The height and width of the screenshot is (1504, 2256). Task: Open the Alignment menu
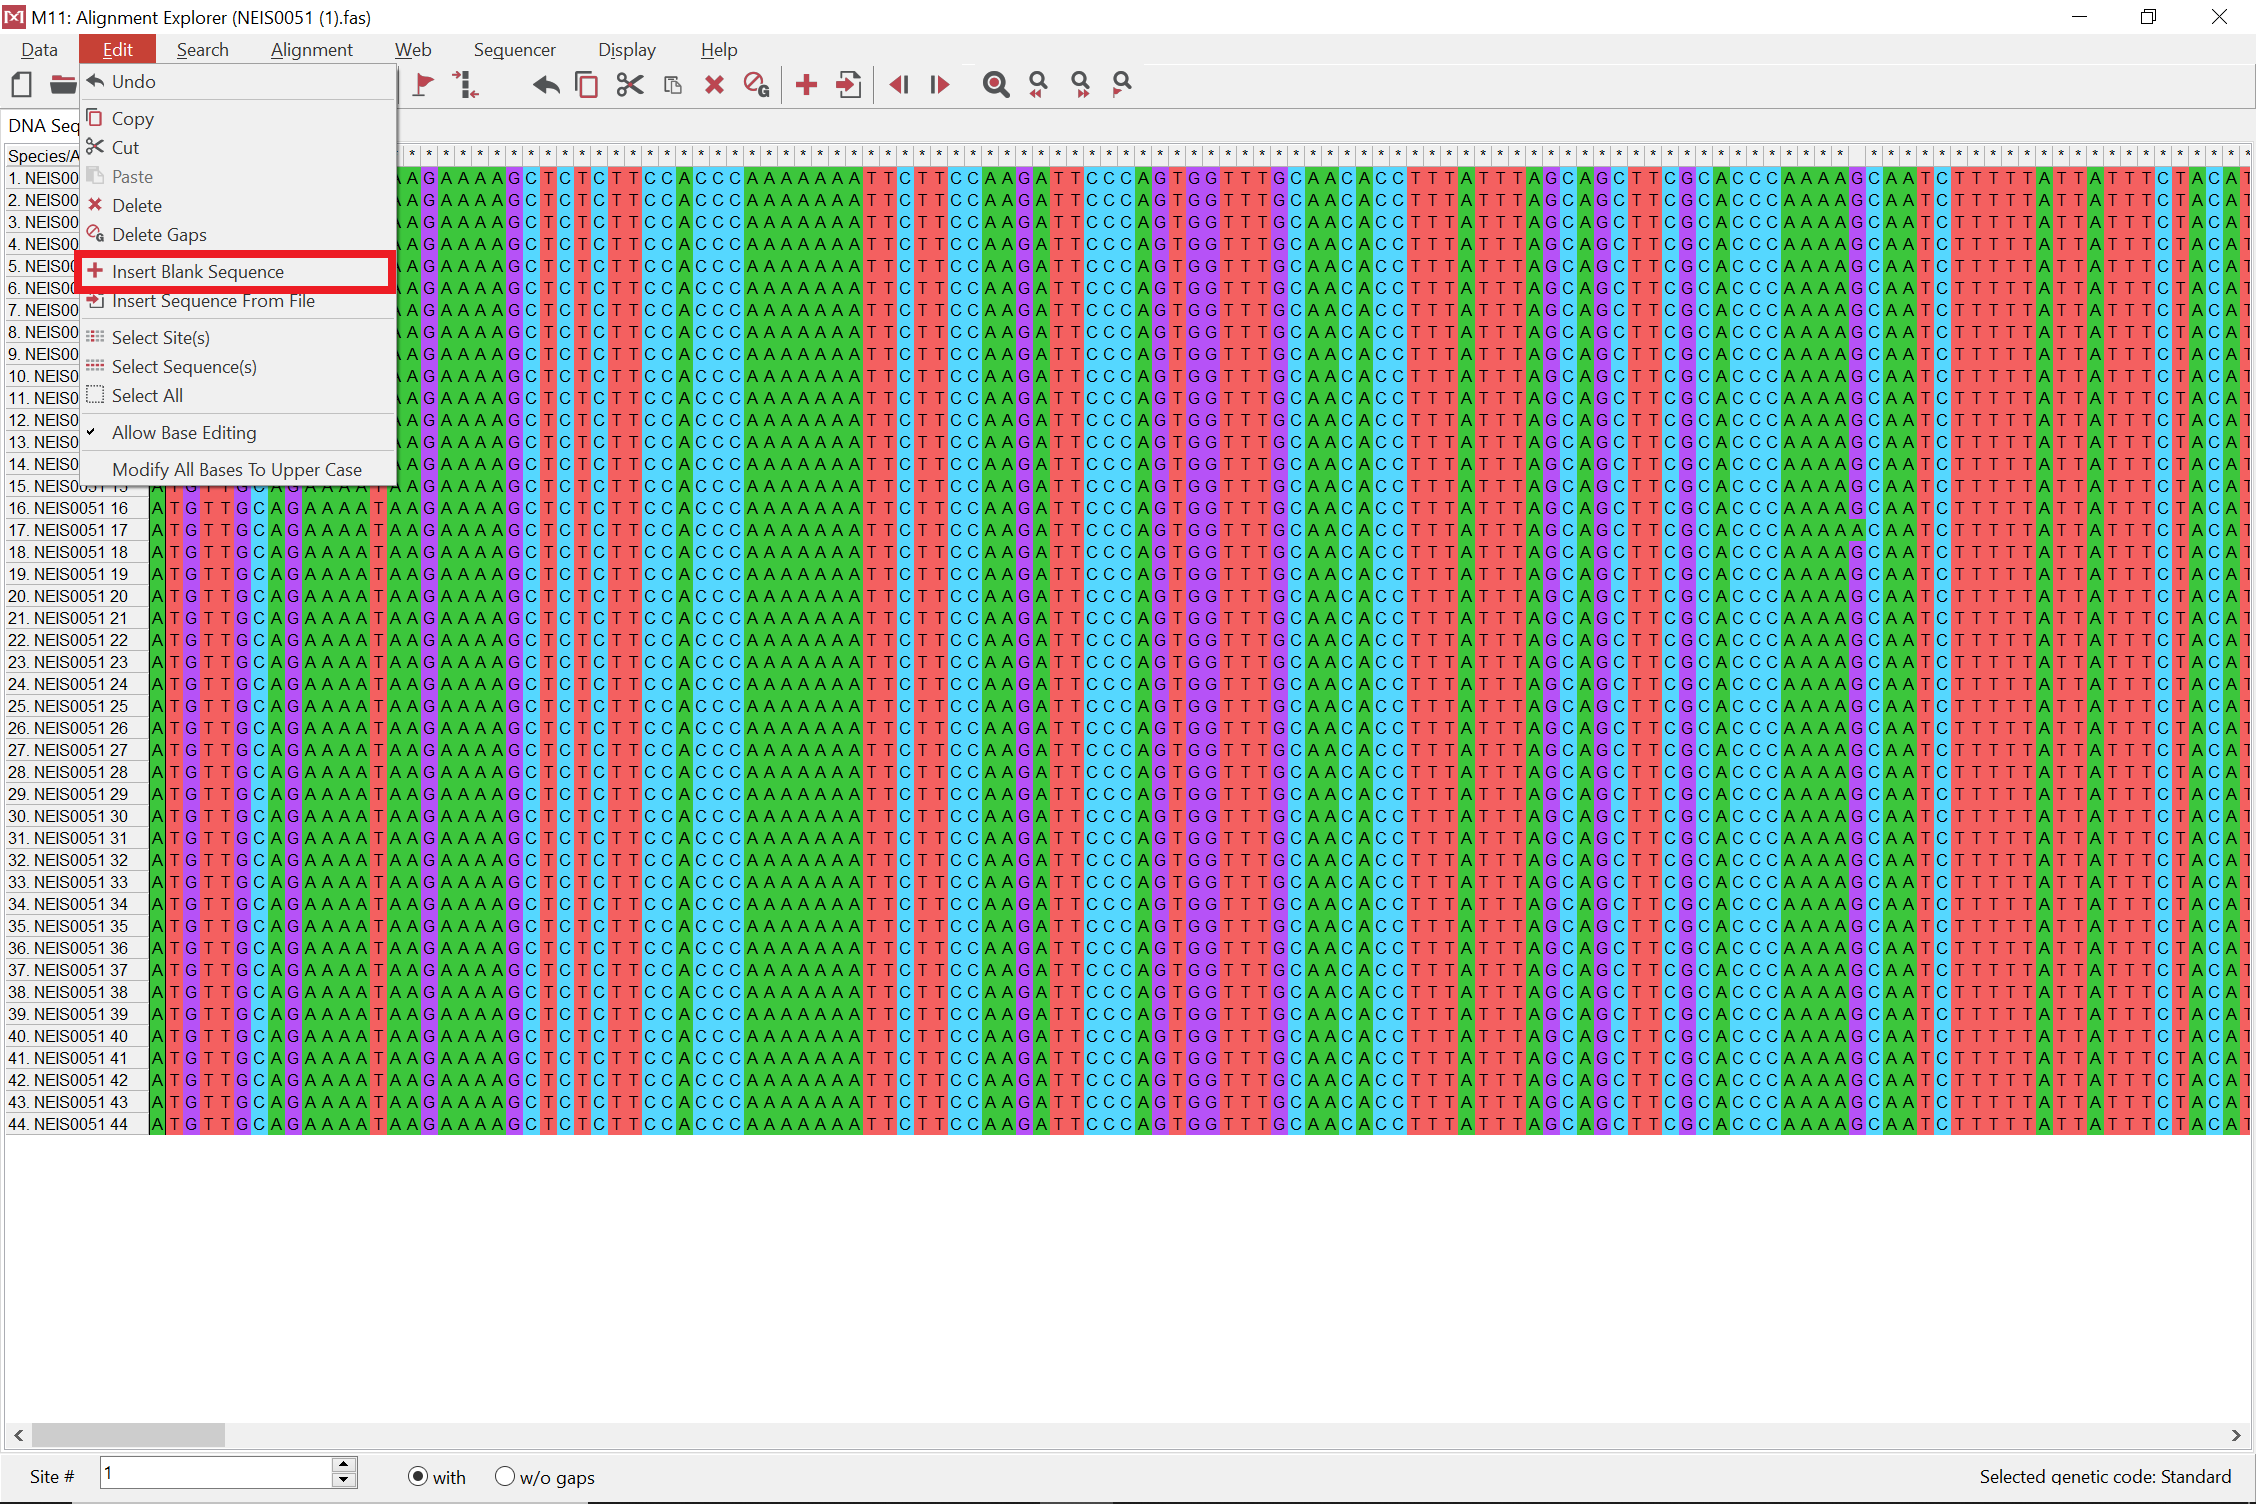[312, 50]
